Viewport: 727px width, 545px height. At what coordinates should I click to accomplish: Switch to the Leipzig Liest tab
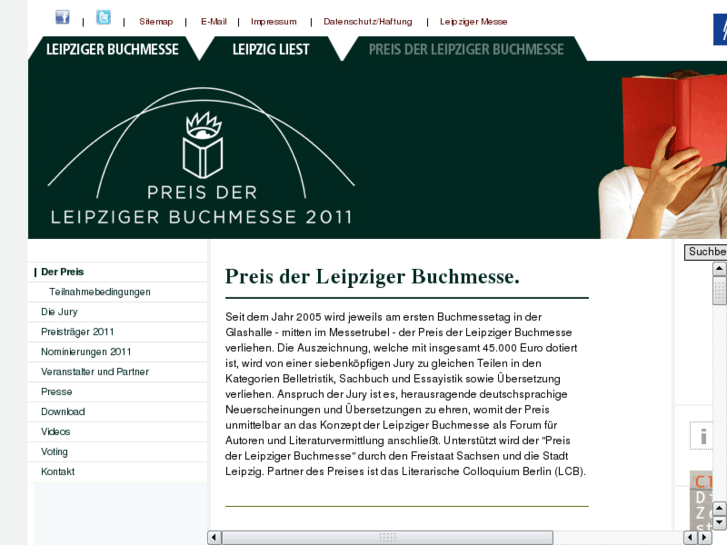(271, 49)
